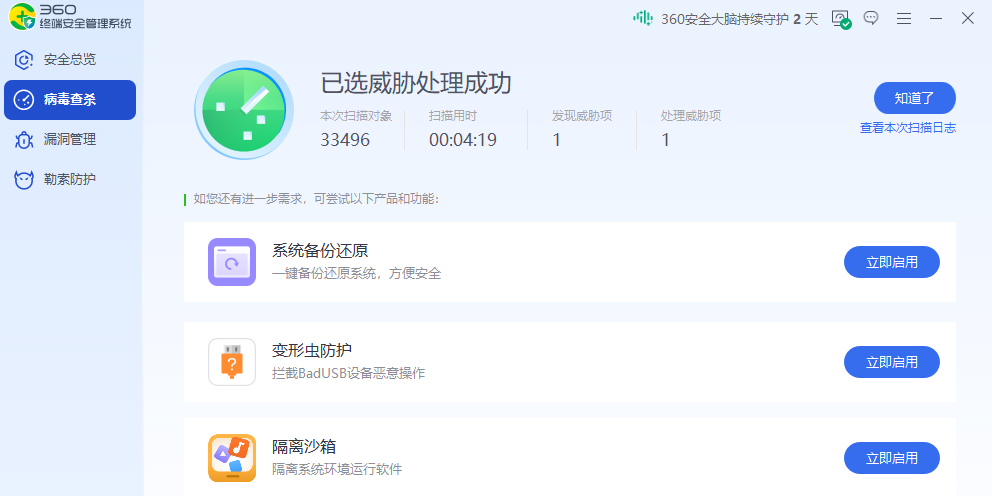Screen dimensions: 992x496
Task: Click the 勒索防护 sidebar icon
Action: point(24,179)
